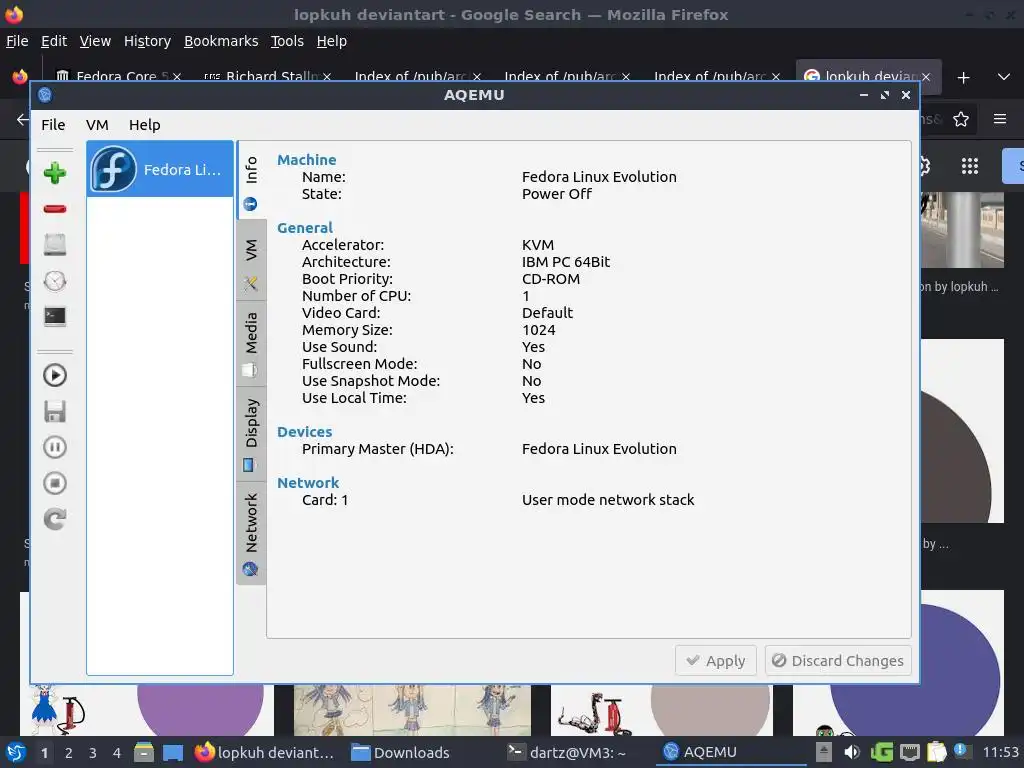This screenshot has height=768, width=1024.
Task: Select Fedora Li... VM in list
Action: 160,169
